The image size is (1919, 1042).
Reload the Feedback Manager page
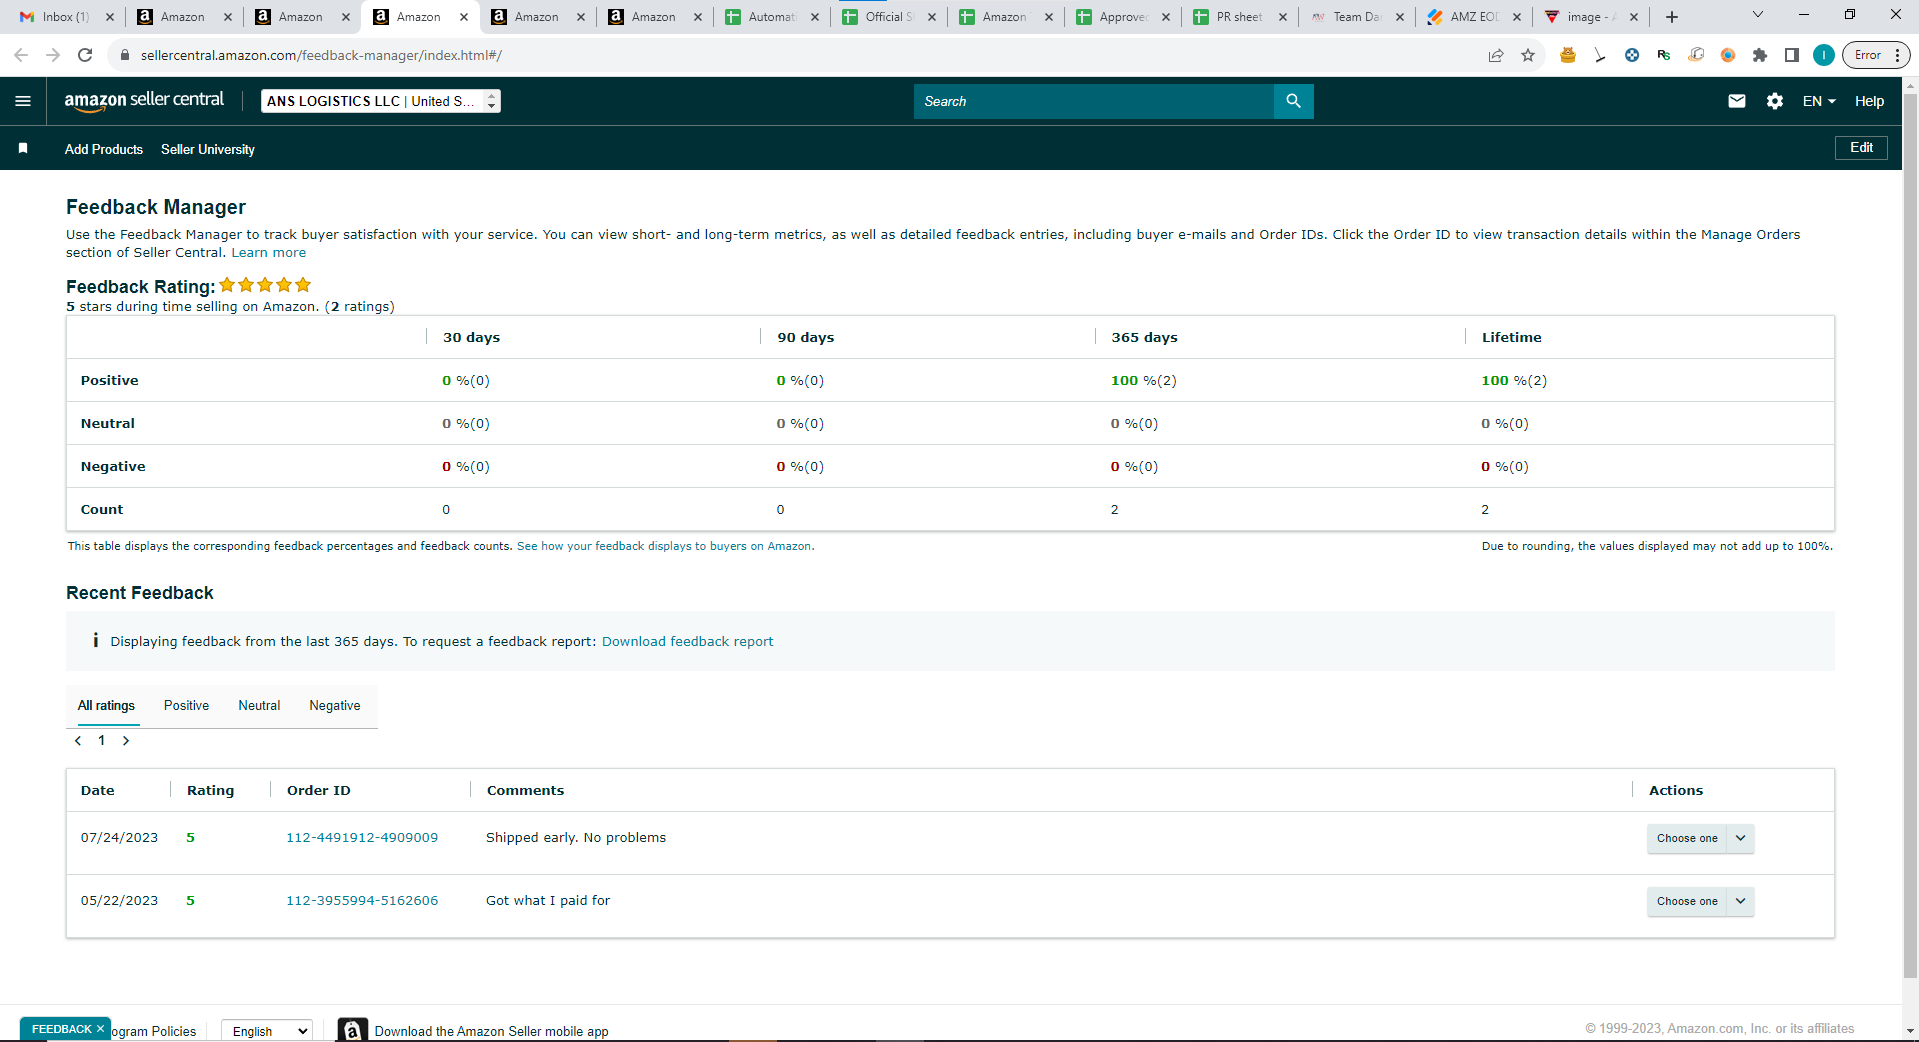point(85,55)
